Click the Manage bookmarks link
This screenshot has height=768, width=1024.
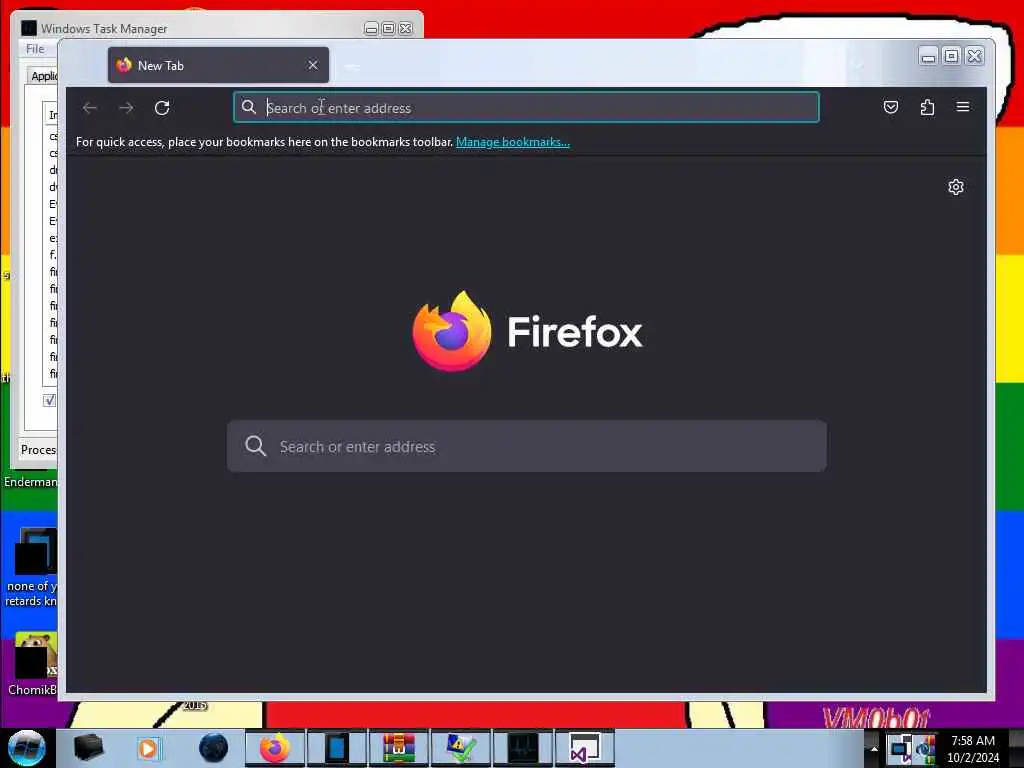513,142
